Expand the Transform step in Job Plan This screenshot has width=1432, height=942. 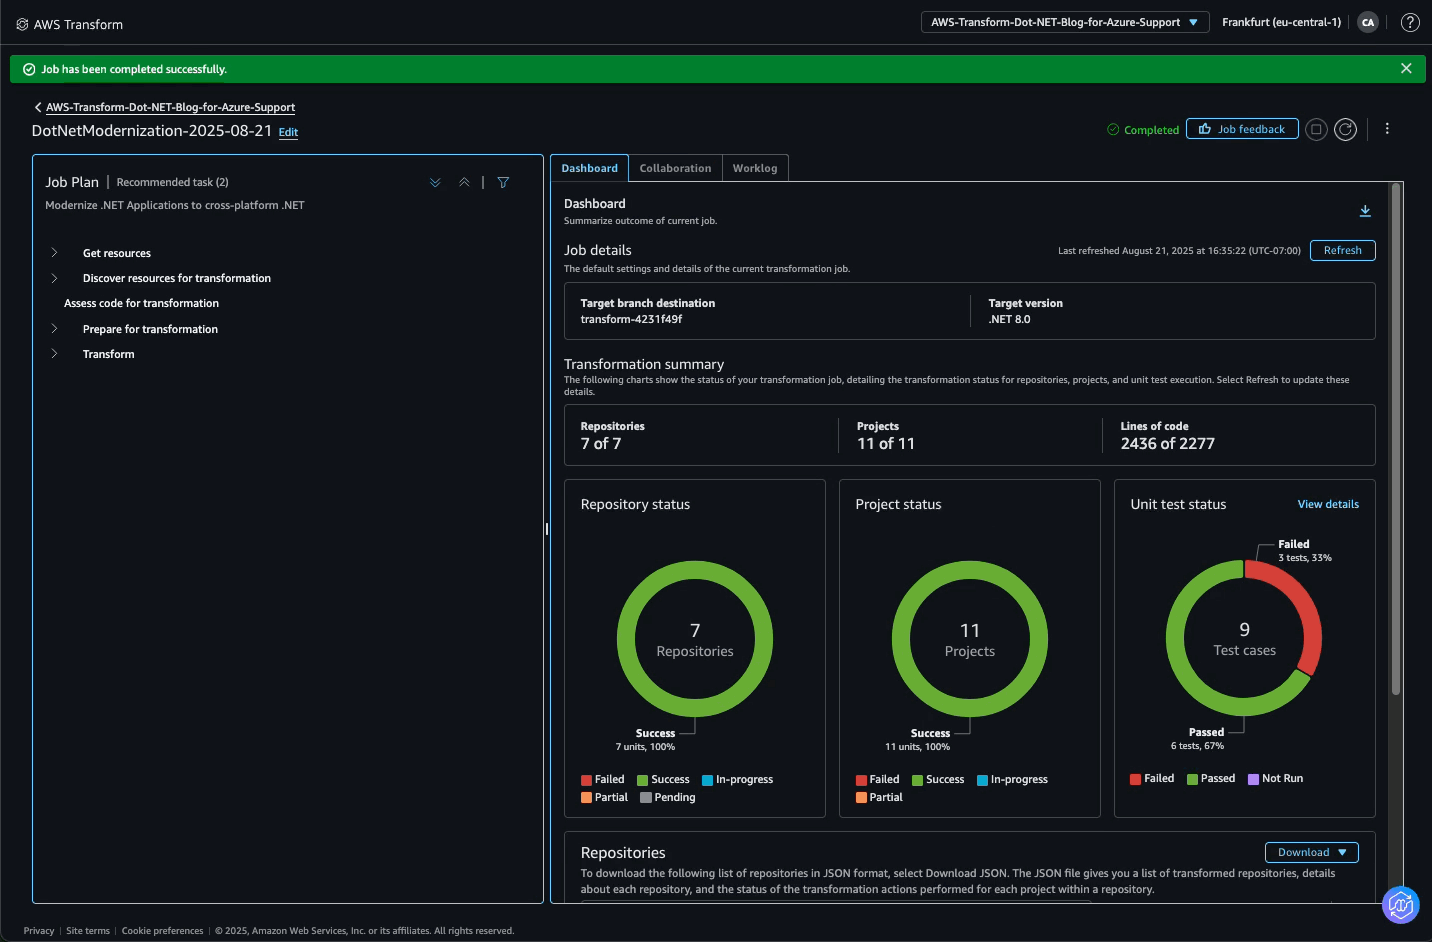coord(56,353)
